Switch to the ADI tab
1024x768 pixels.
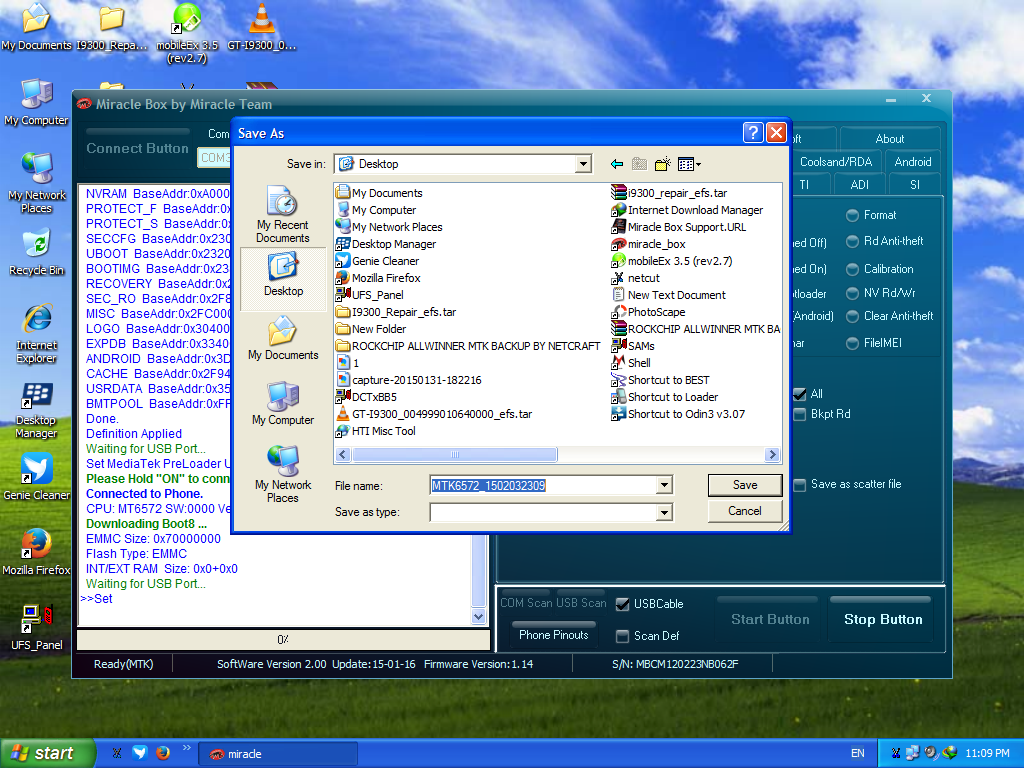point(859,185)
